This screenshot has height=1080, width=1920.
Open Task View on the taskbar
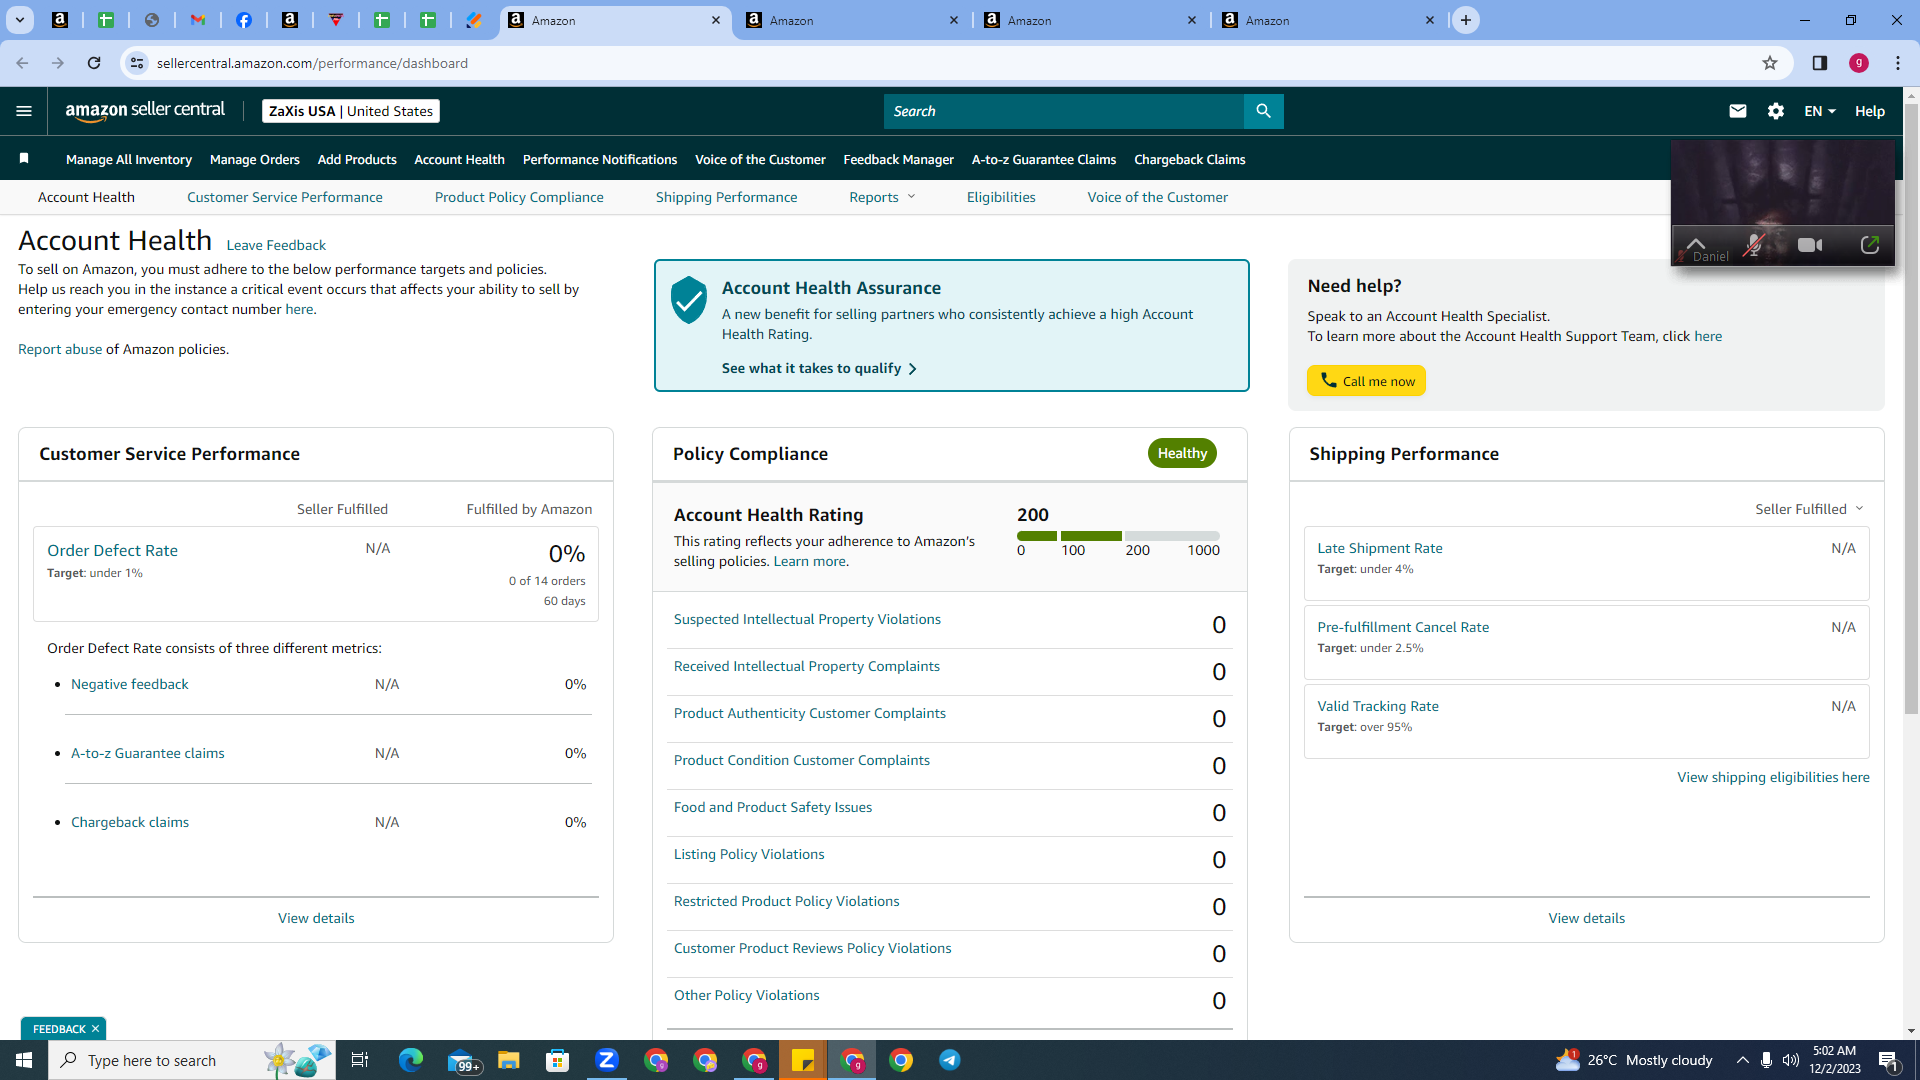[x=360, y=1060]
